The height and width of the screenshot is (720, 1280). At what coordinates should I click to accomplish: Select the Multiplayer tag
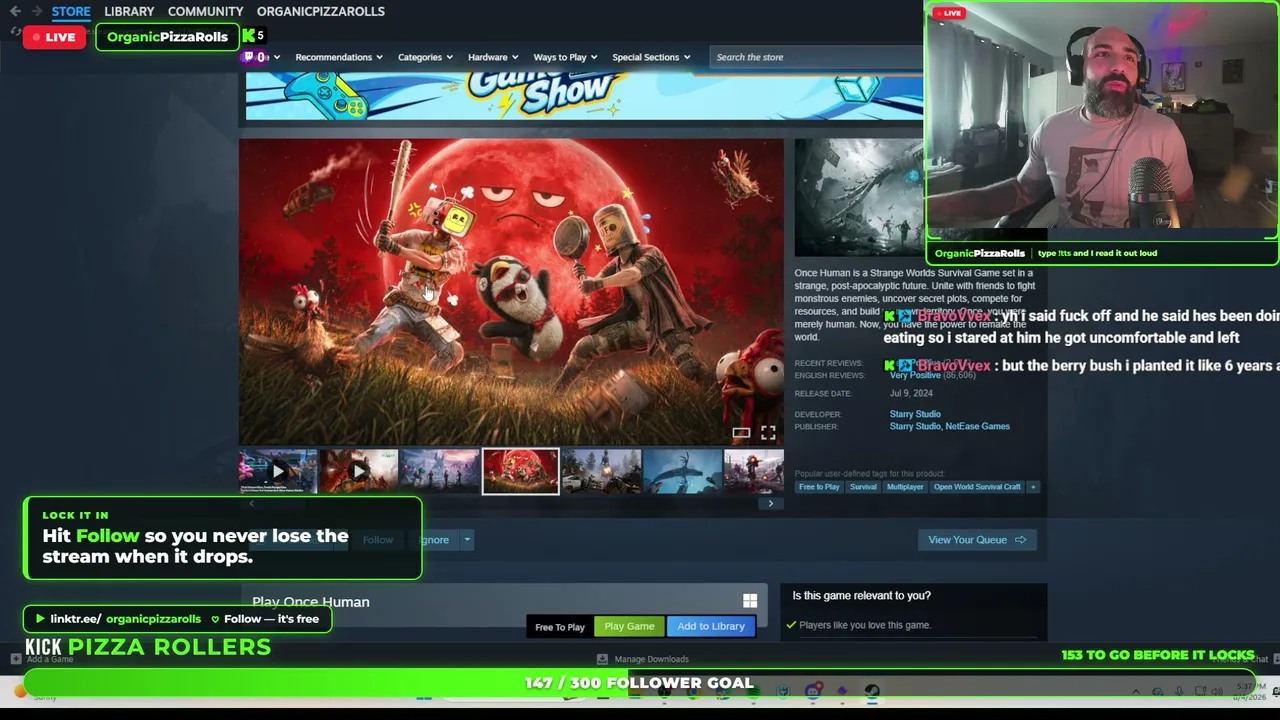[905, 487]
